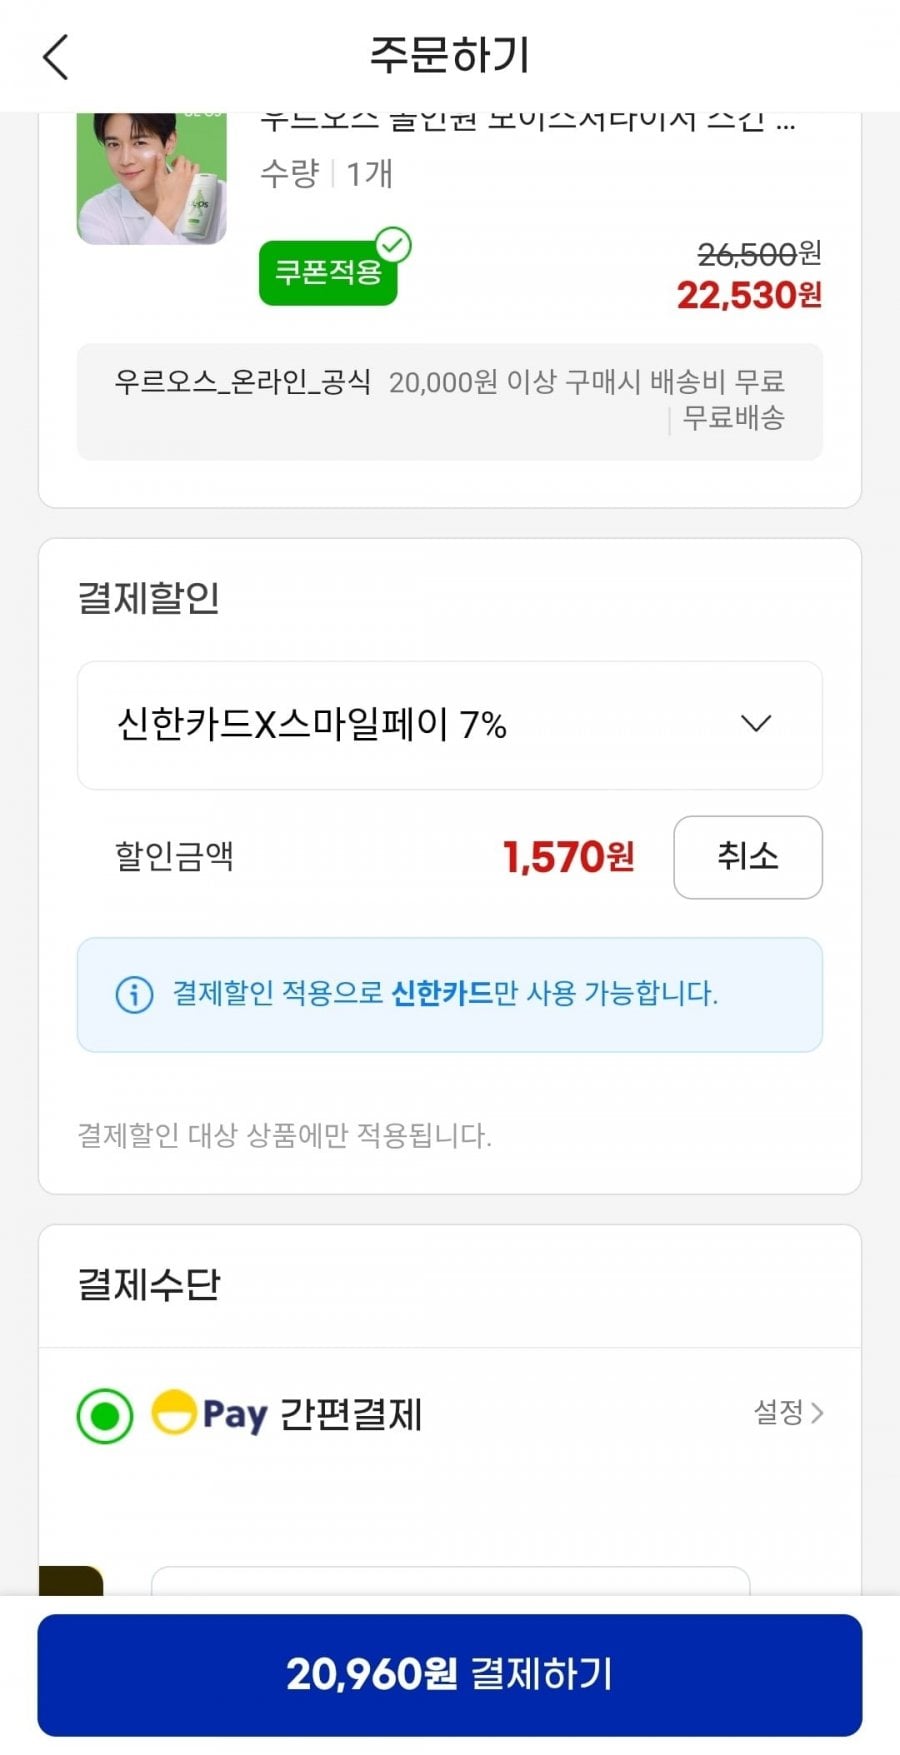900x1755 pixels.
Task: Tap the arrow beside 설정
Action: click(818, 1413)
